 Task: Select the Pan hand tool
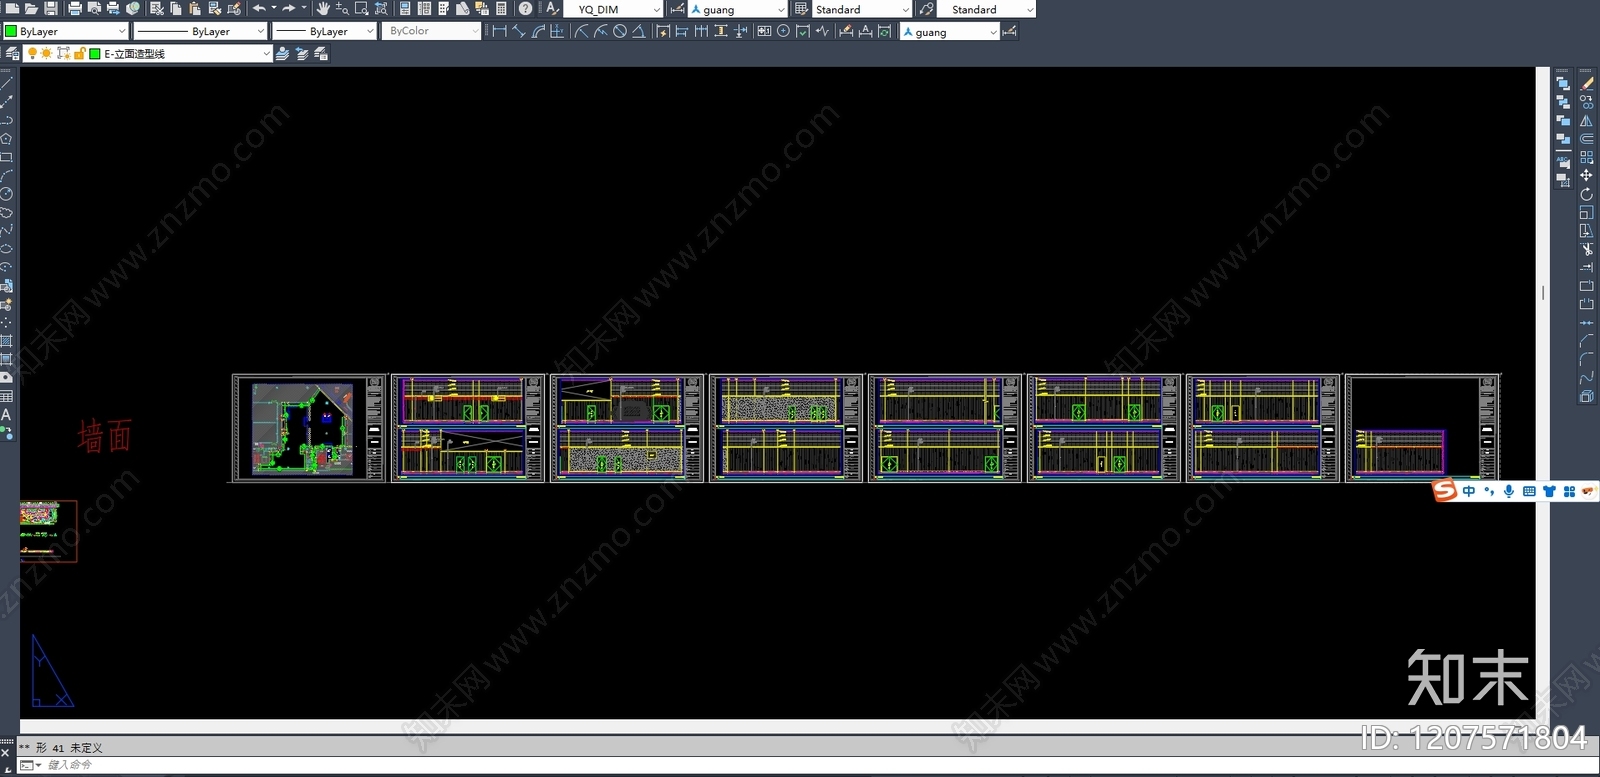tap(322, 8)
